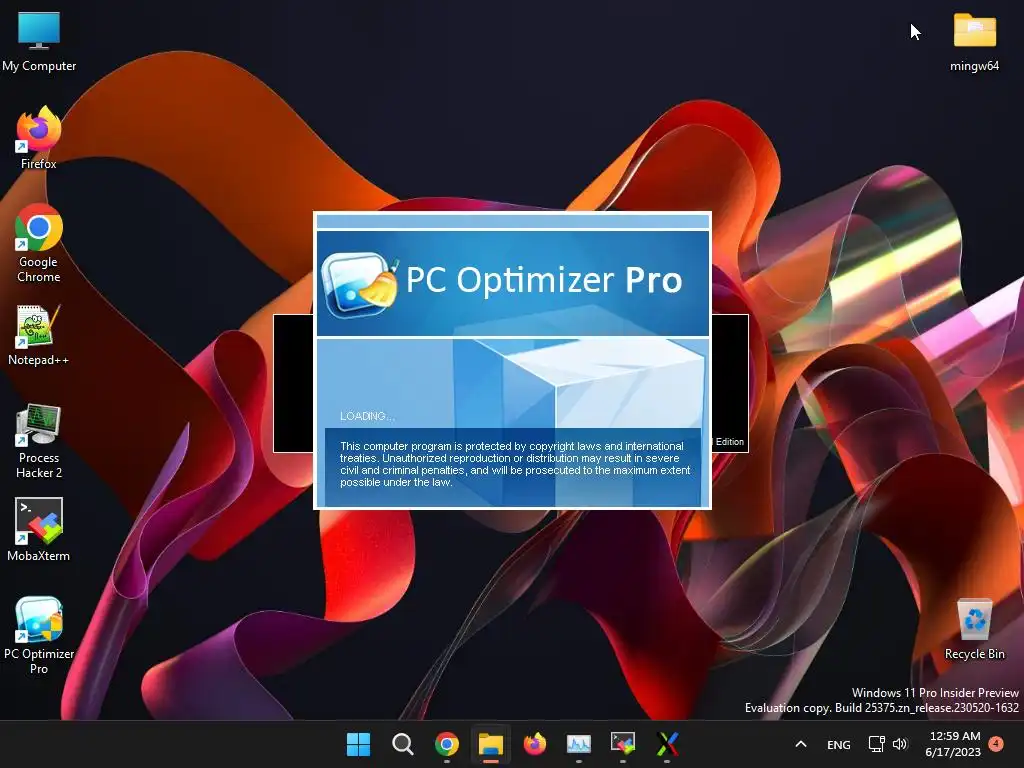
Task: Open Firefox from the taskbar
Action: point(535,744)
